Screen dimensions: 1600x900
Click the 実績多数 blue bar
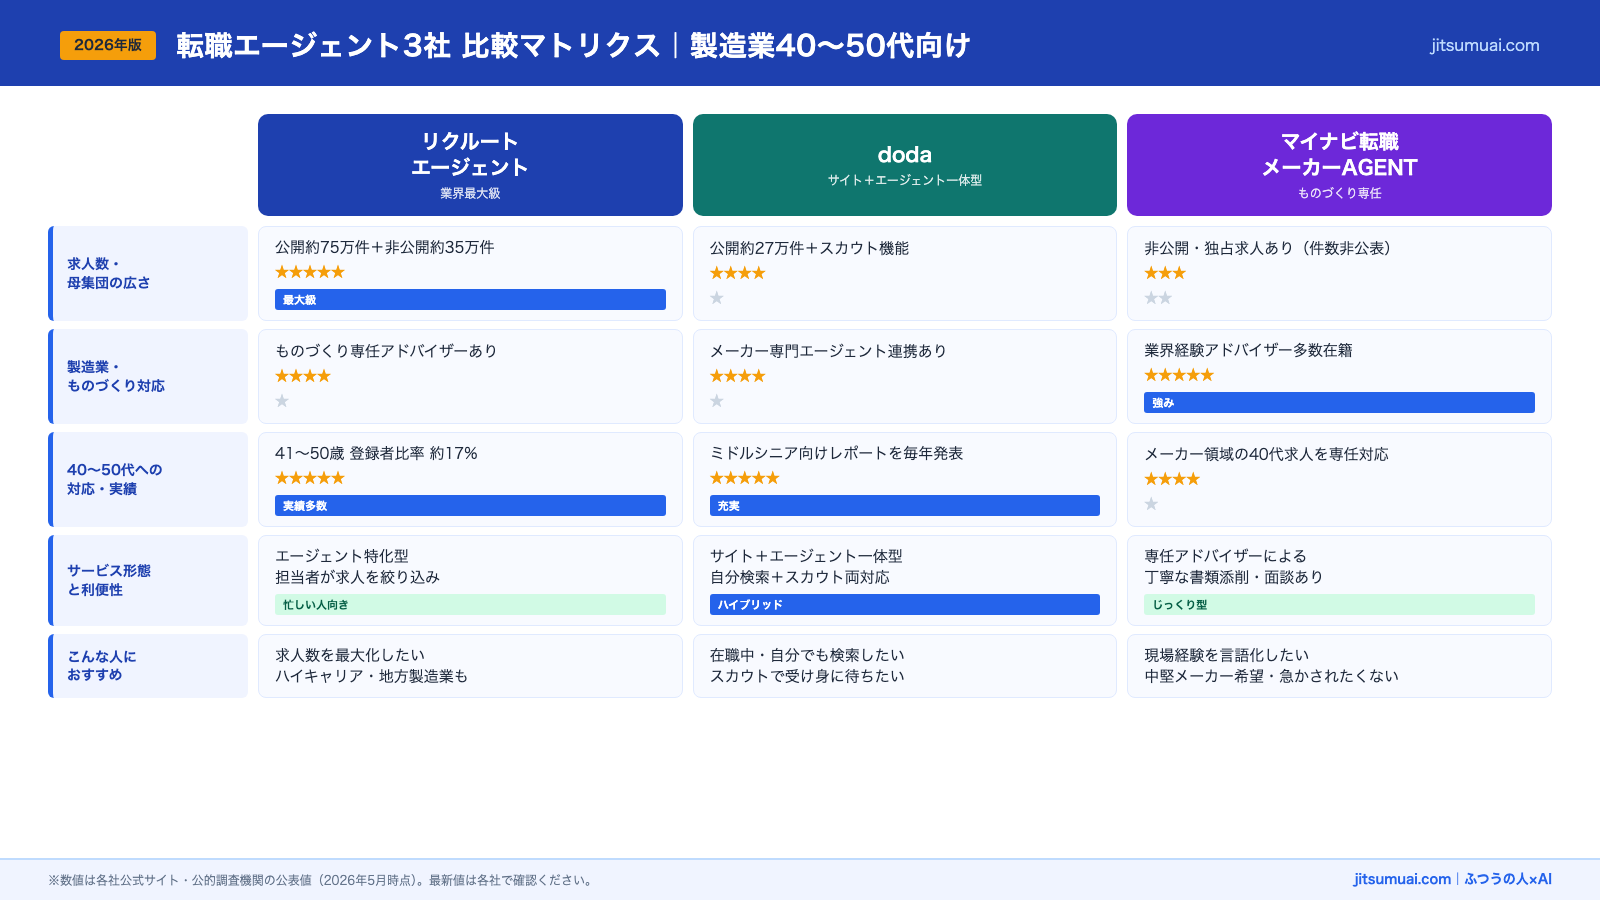470,505
